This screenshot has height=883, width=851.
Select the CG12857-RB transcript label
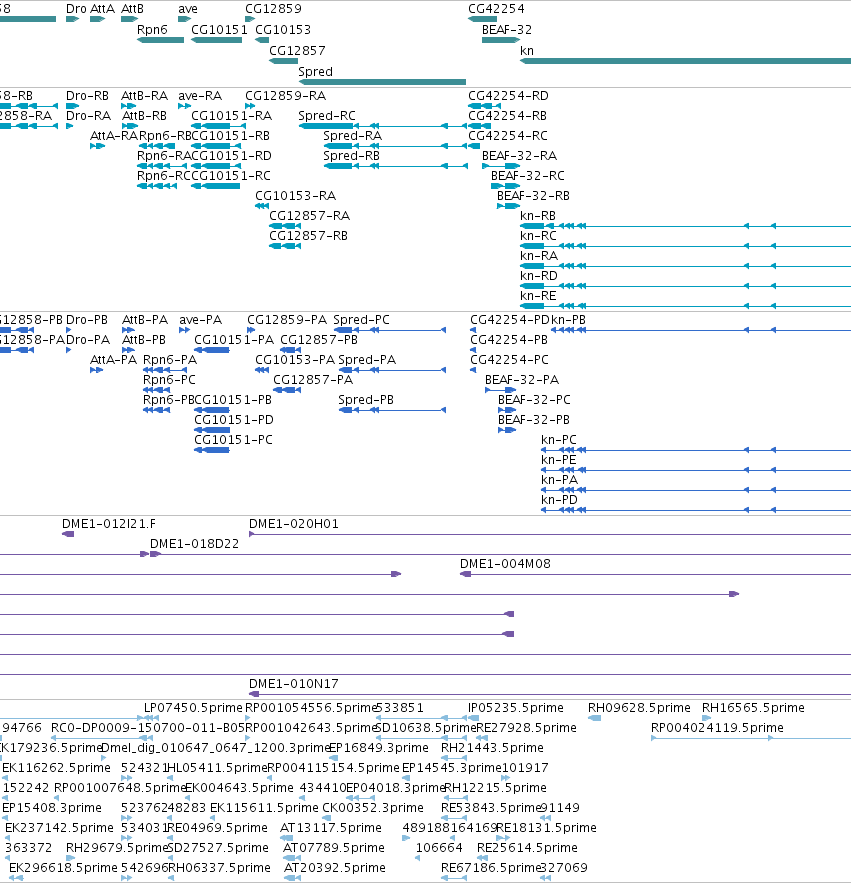pyautogui.click(x=308, y=236)
